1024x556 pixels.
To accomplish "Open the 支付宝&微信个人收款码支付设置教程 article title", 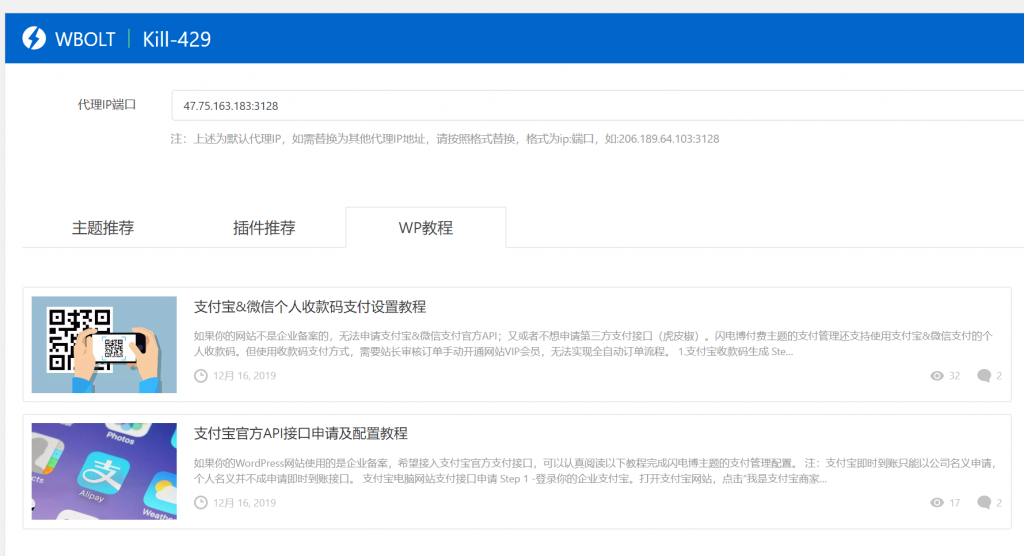I will click(x=310, y=307).
